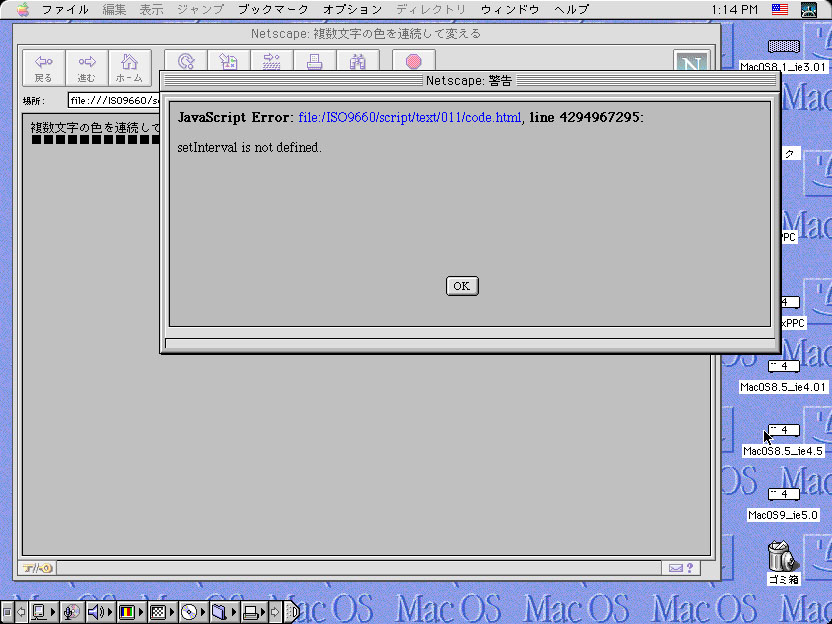Open the monitor resolution control strip module
The height and width of the screenshot is (624, 832).
point(162,612)
